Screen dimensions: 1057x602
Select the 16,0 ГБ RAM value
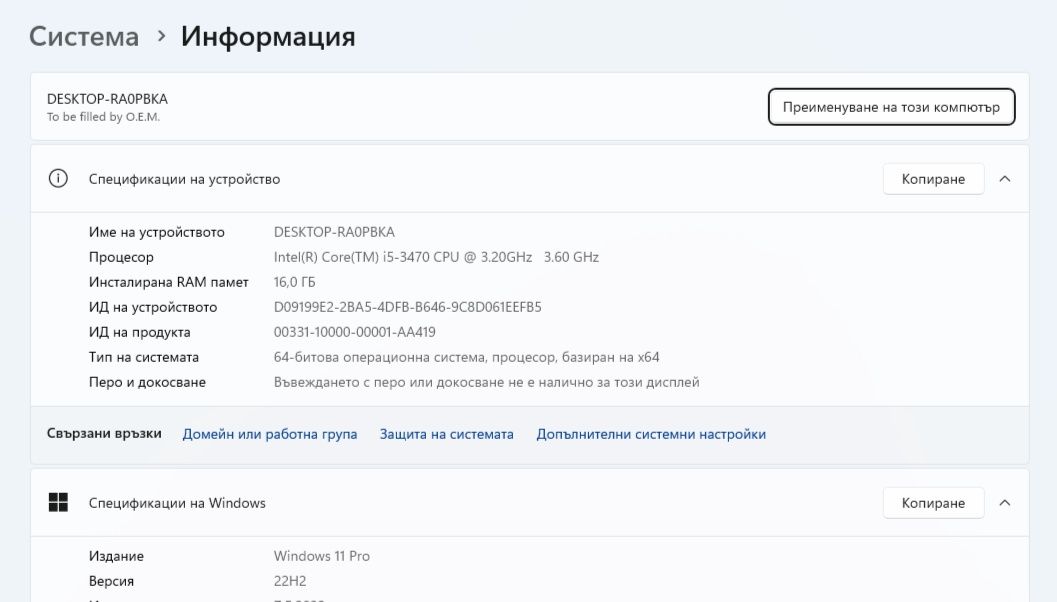pyautogui.click(x=295, y=282)
